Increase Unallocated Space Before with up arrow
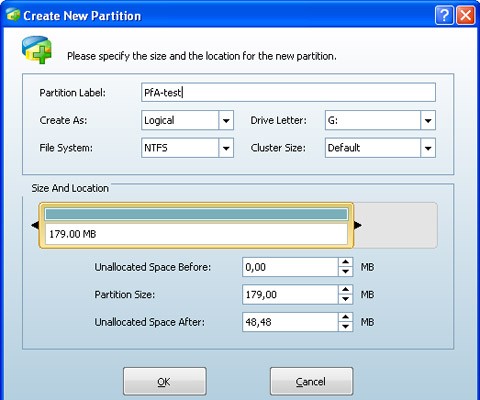480x400 pixels. (x=346, y=262)
